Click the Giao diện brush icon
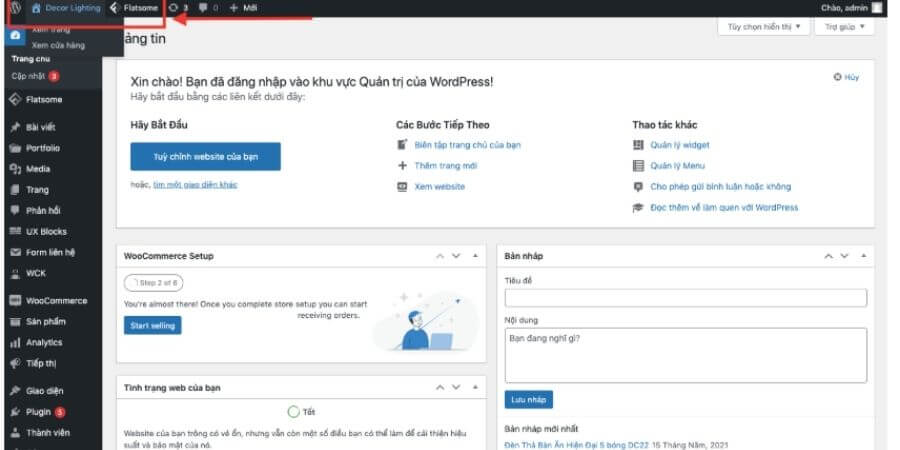Viewport: 900px width, 450px height. point(15,391)
